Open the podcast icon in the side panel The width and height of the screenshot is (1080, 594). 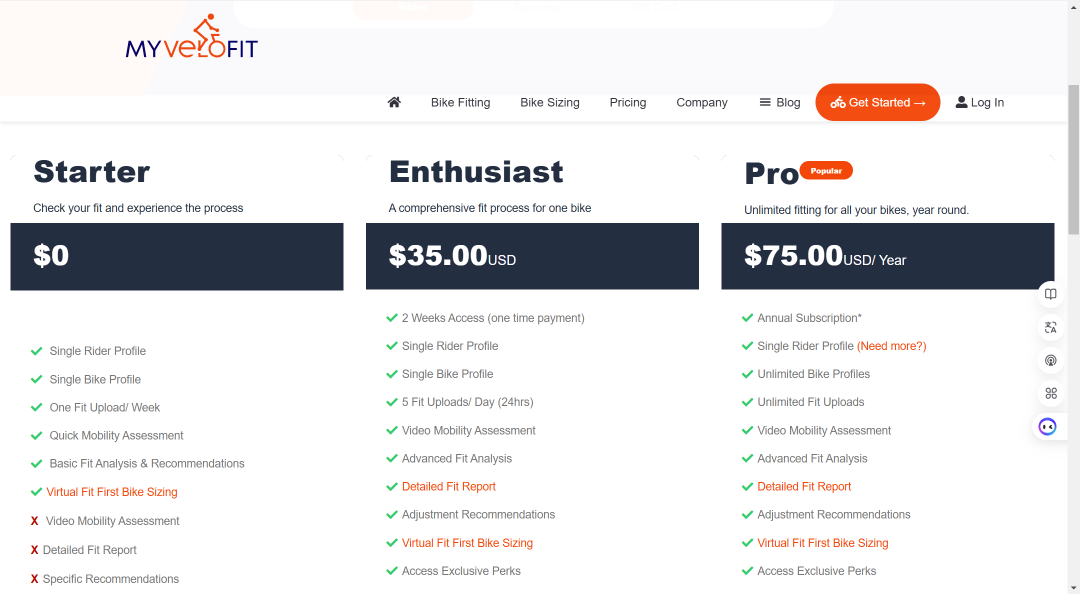(1050, 360)
